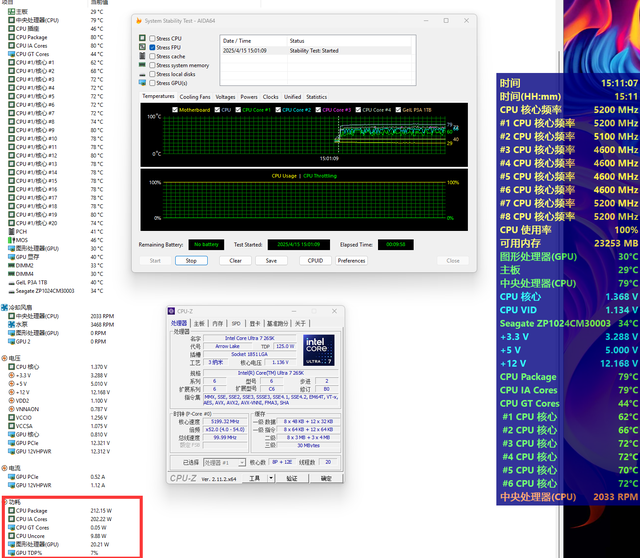Open the 基准跑分 tab in CPU-Z
The width and height of the screenshot is (640, 558).
coord(278,323)
